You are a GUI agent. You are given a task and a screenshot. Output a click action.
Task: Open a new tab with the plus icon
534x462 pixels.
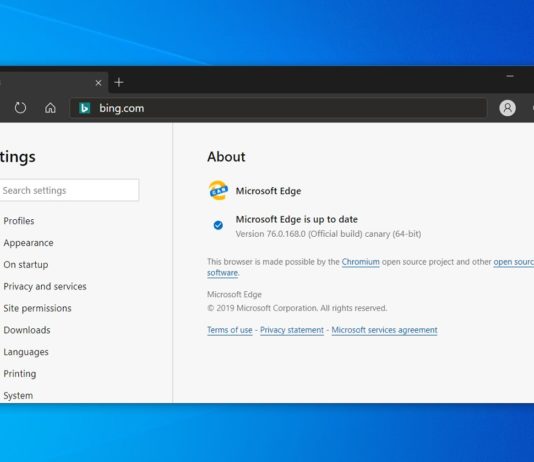(119, 82)
